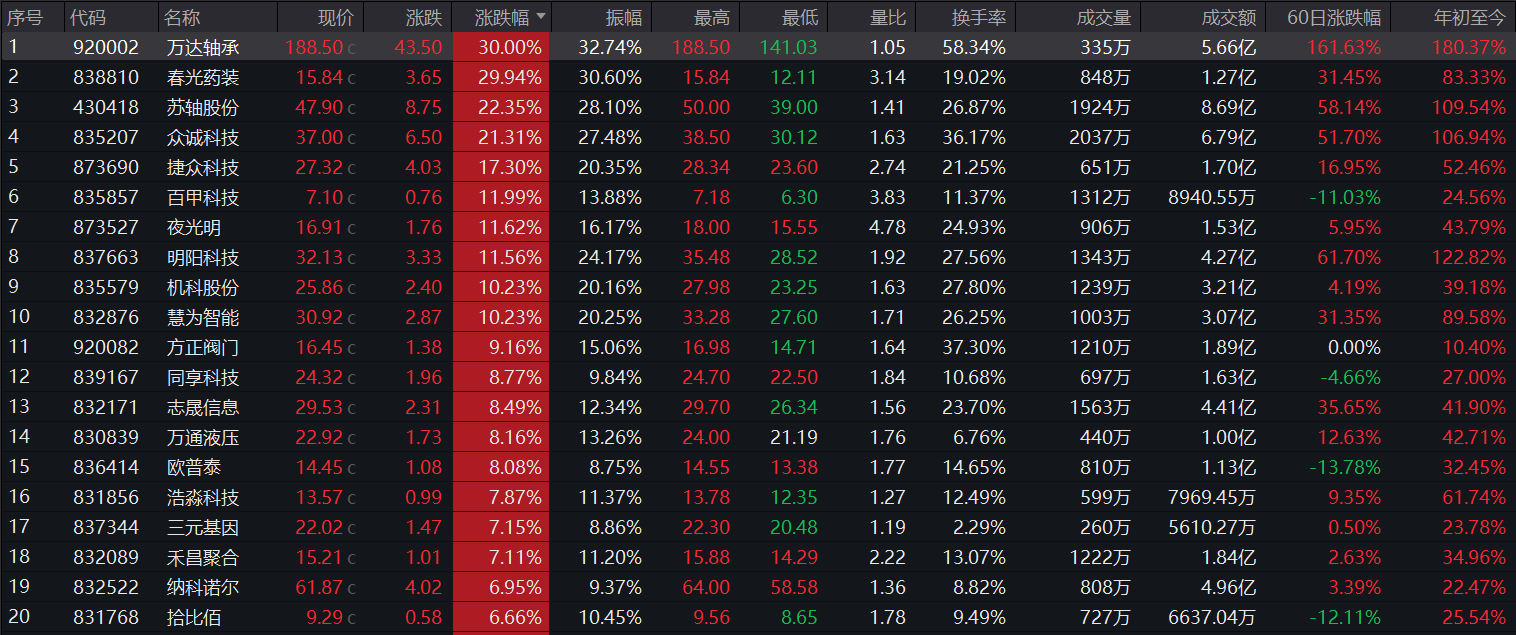Viewport: 1516px width, 635px height.
Task: Select stock 三元基因
Action: click(203, 527)
